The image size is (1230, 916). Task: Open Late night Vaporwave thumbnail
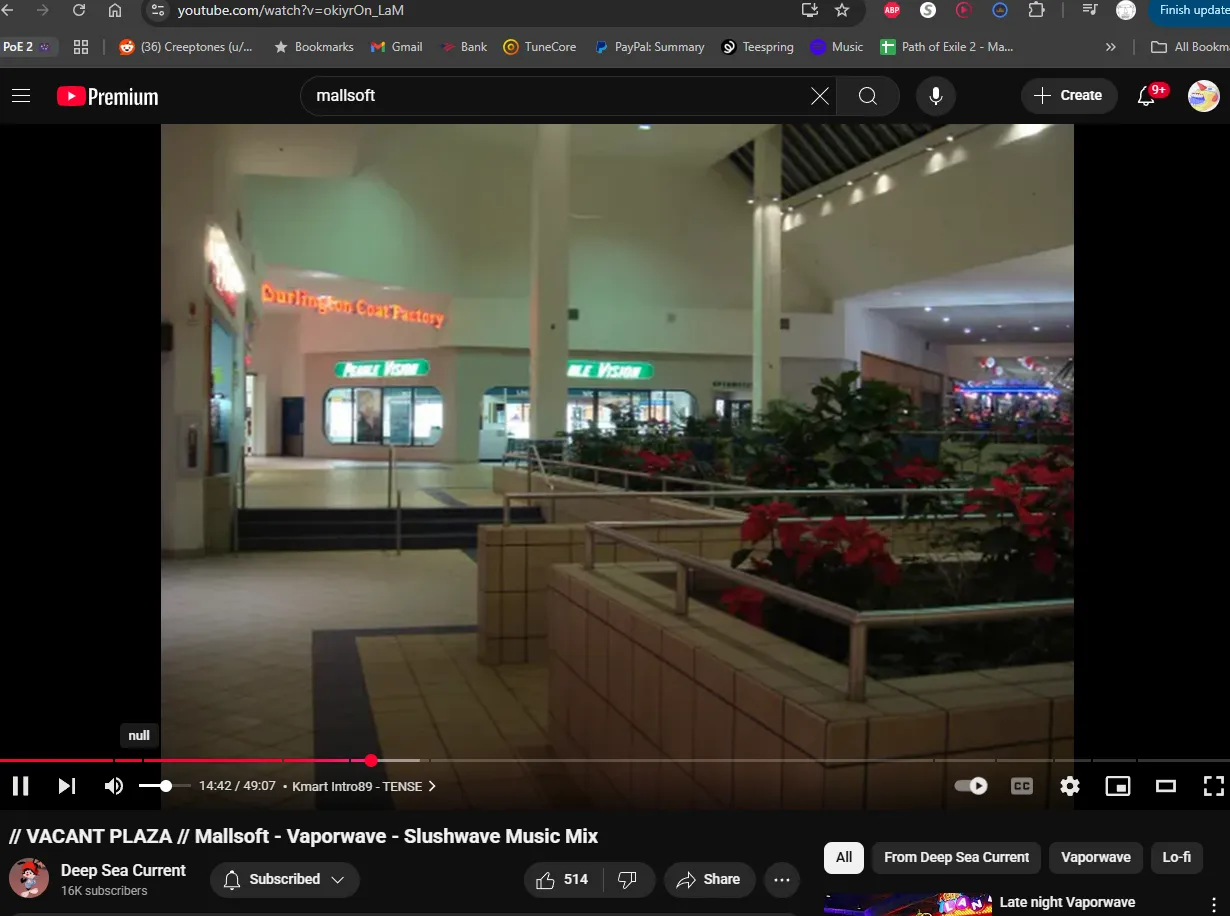pos(906,905)
